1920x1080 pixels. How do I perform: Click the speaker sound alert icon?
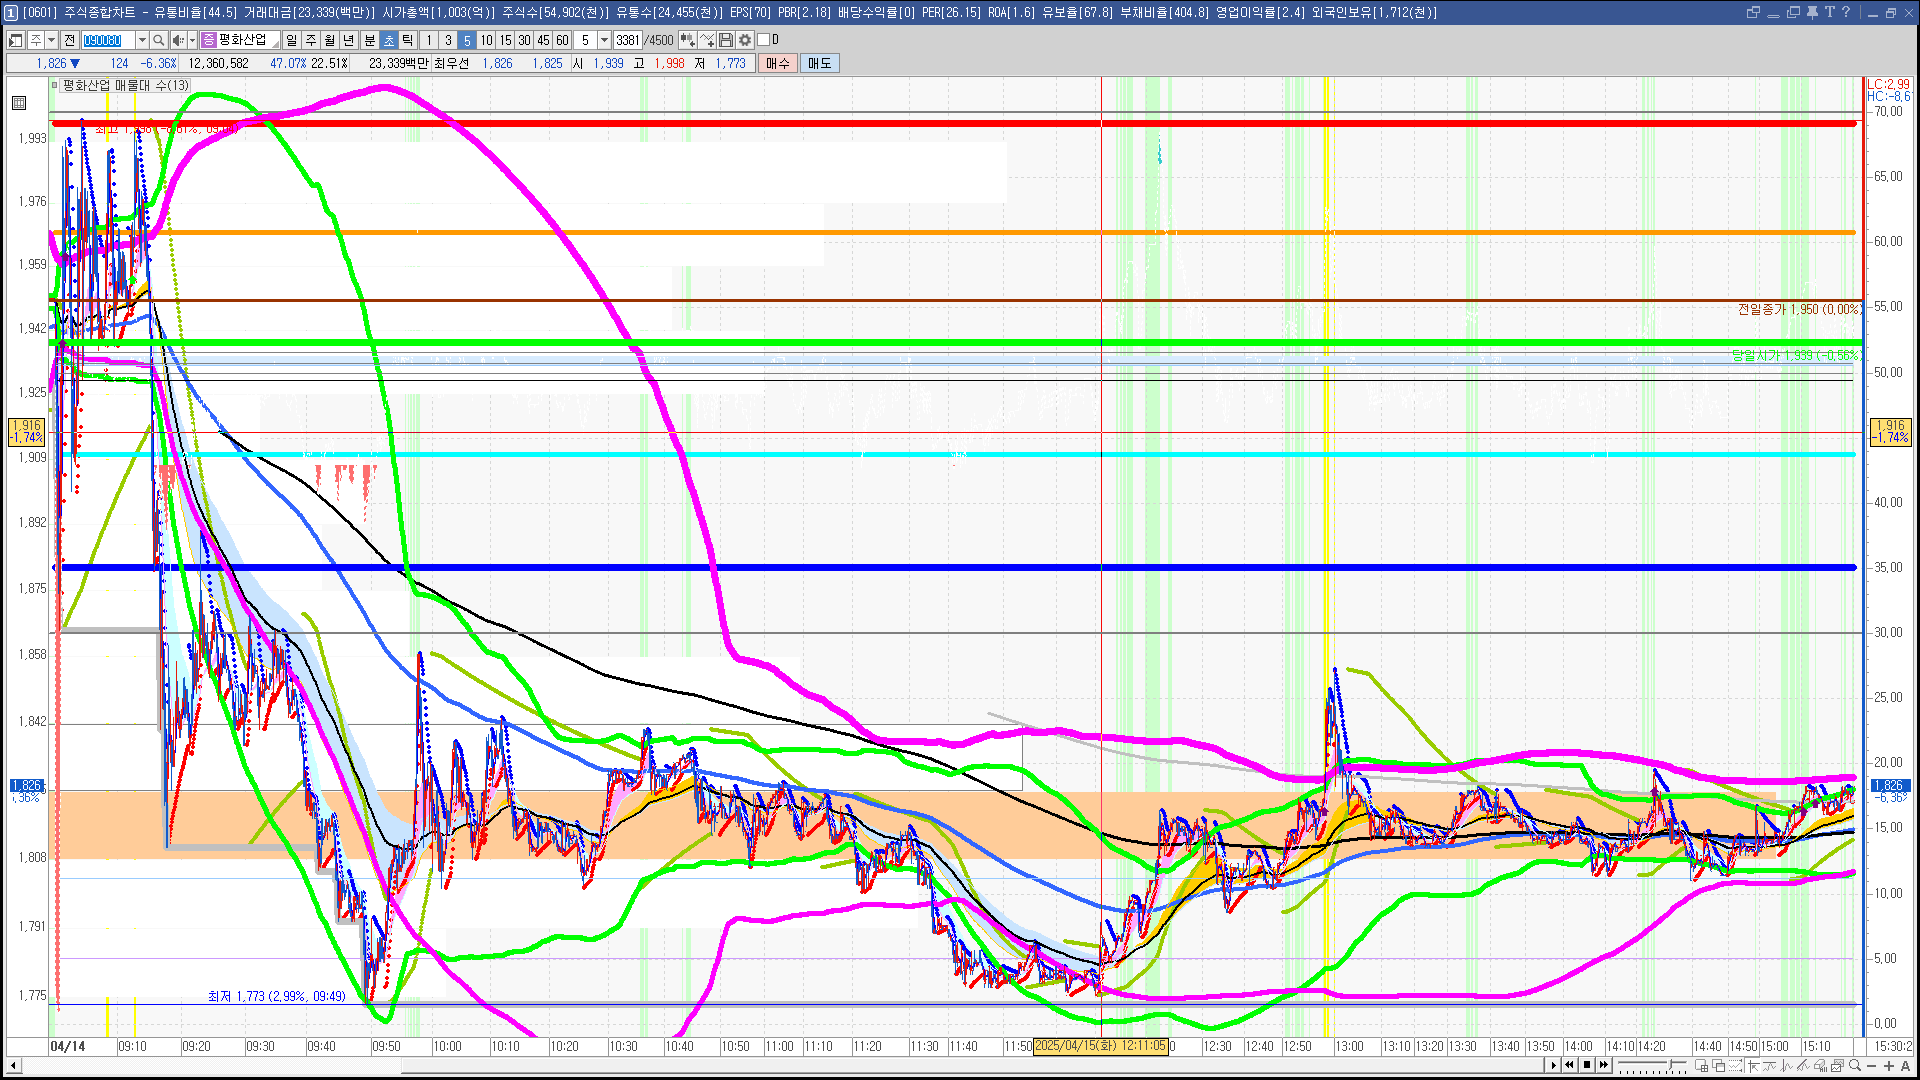click(178, 40)
